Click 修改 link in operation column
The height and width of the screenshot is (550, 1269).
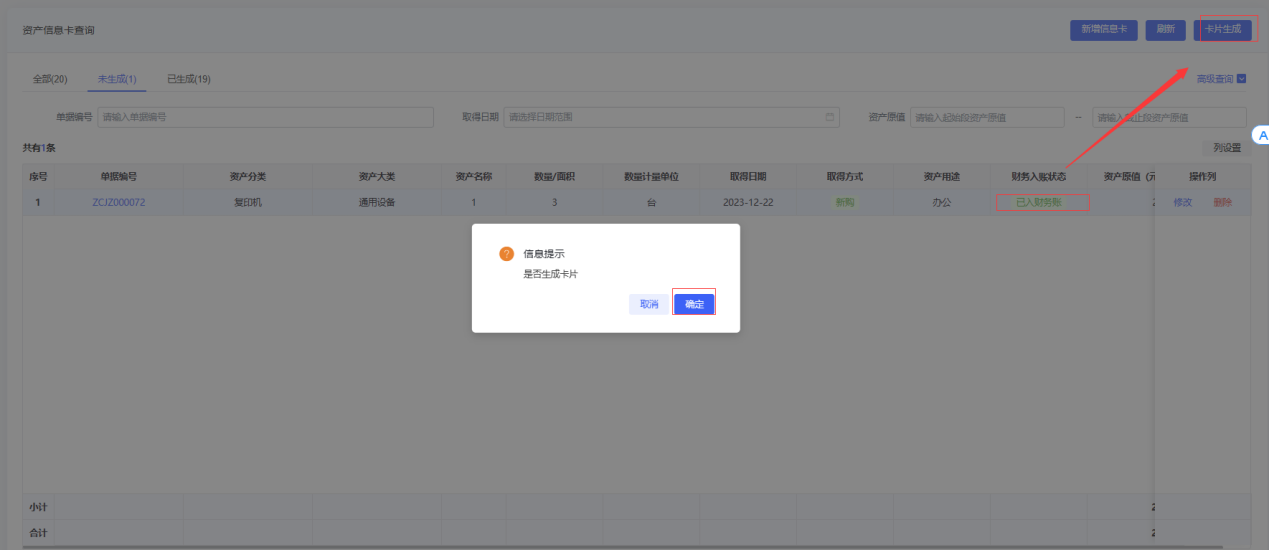click(1182, 202)
